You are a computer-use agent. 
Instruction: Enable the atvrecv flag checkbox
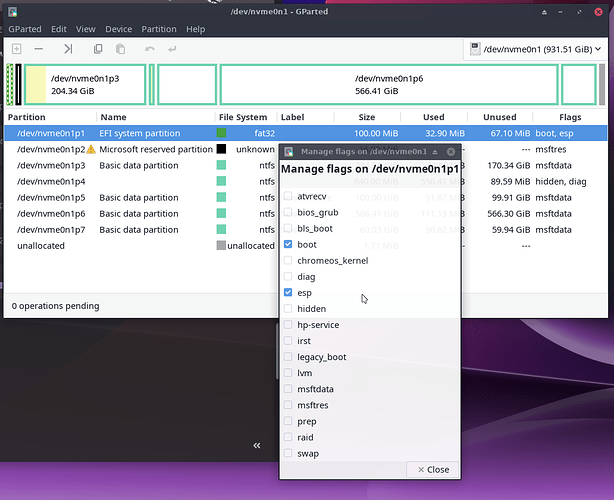[x=288, y=196]
